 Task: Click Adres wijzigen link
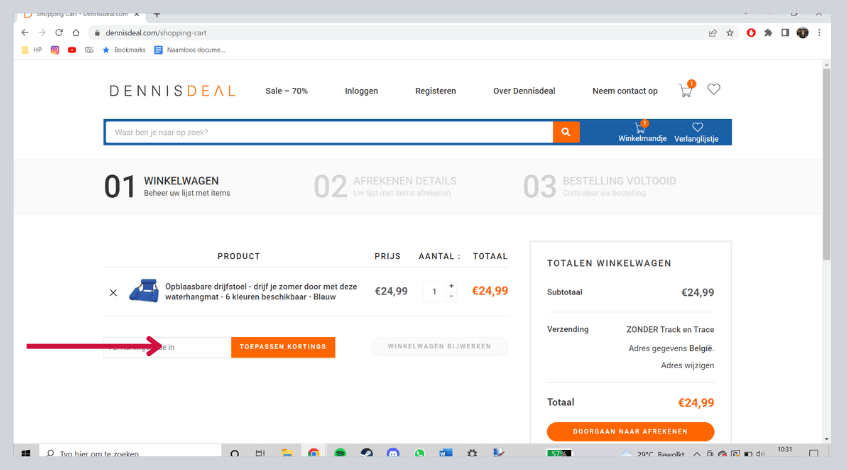(x=687, y=365)
